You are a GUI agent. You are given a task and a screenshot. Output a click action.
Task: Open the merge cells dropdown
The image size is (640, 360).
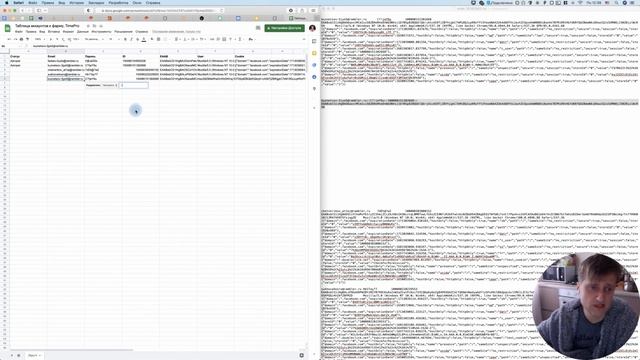166,39
